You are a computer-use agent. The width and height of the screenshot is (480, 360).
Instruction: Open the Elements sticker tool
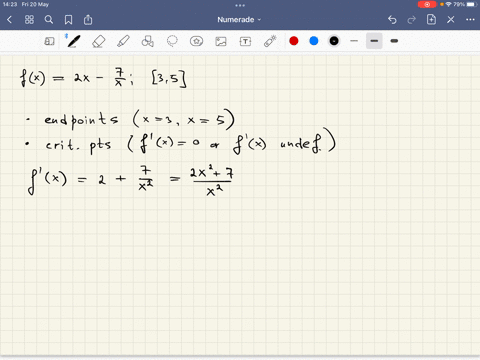tap(196, 41)
